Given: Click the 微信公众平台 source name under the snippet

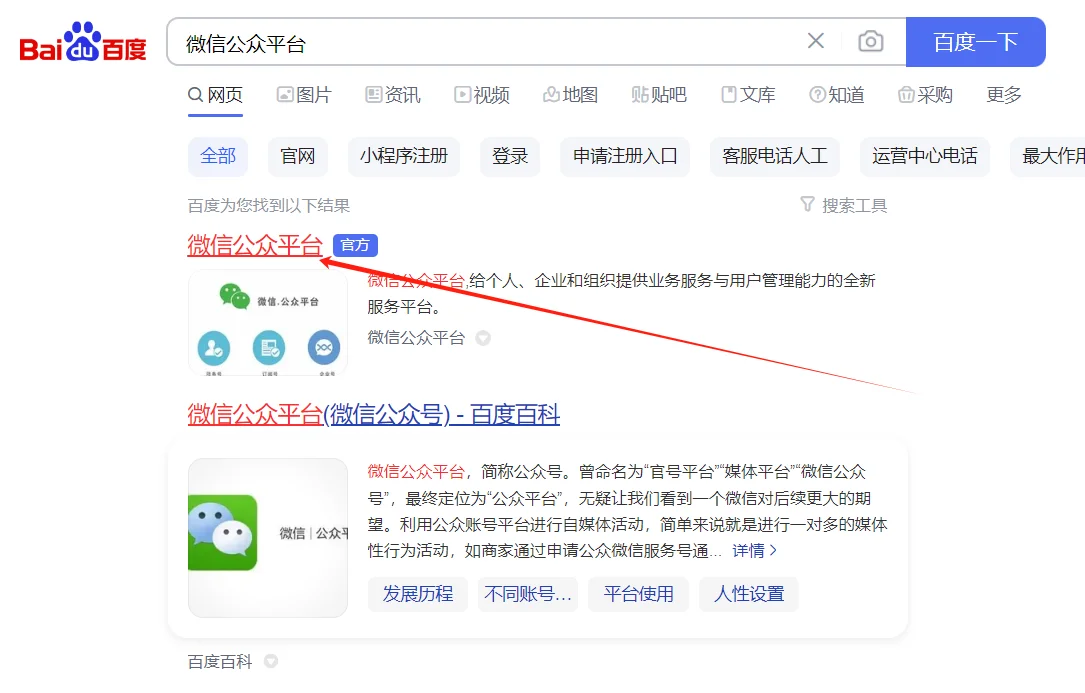Looking at the screenshot, I should (416, 338).
